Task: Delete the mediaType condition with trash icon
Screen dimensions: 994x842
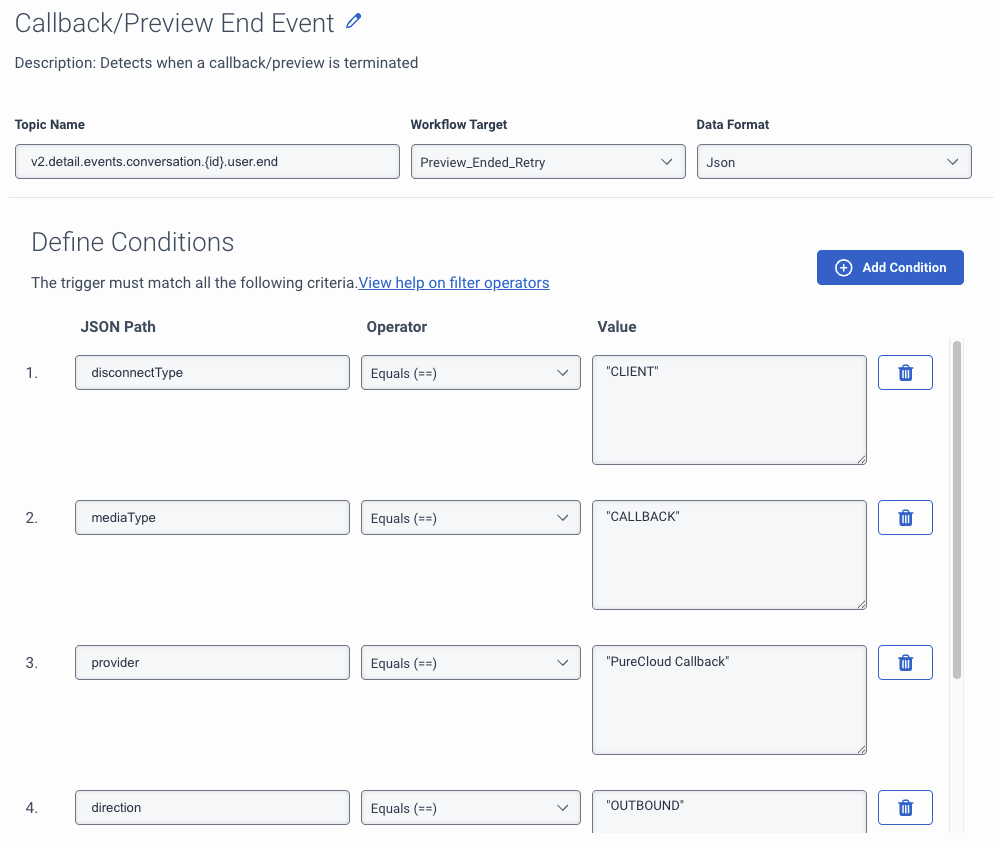Action: click(x=905, y=518)
